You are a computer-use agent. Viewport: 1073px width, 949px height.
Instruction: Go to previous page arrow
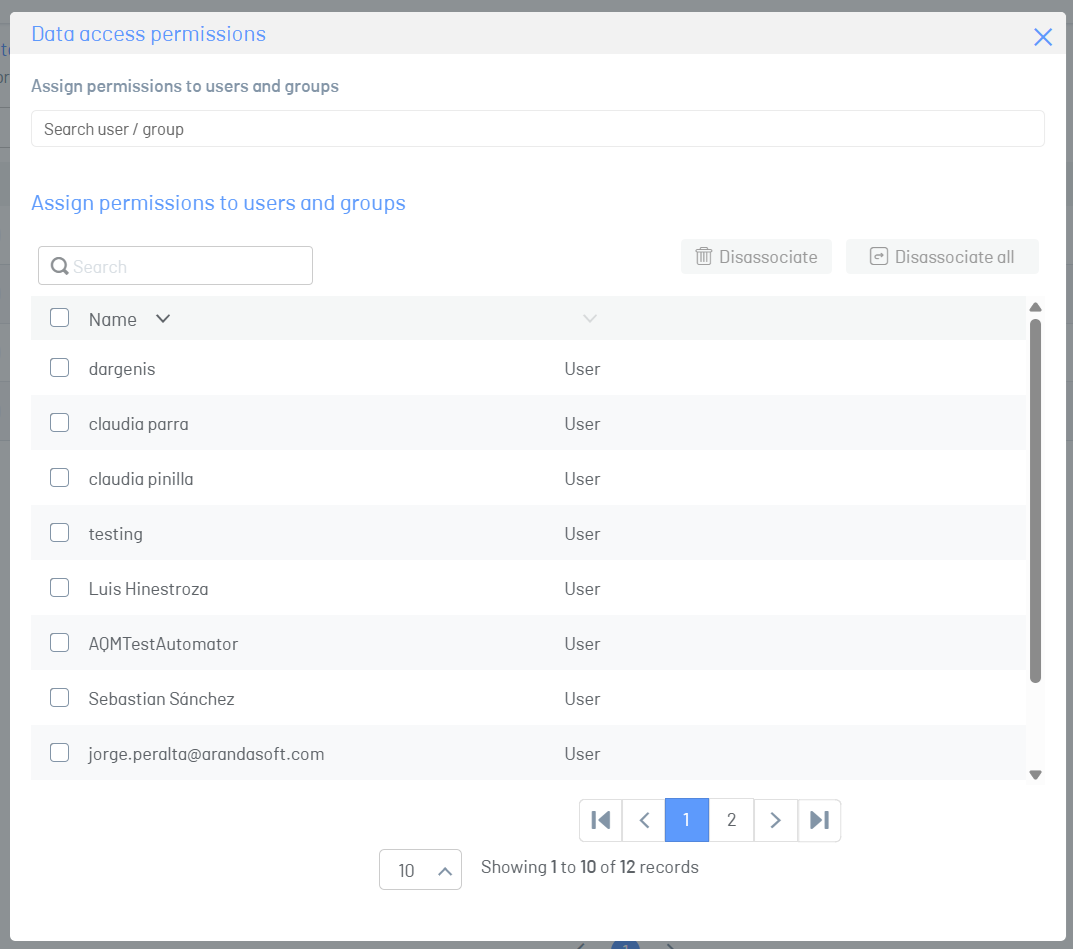pos(644,820)
